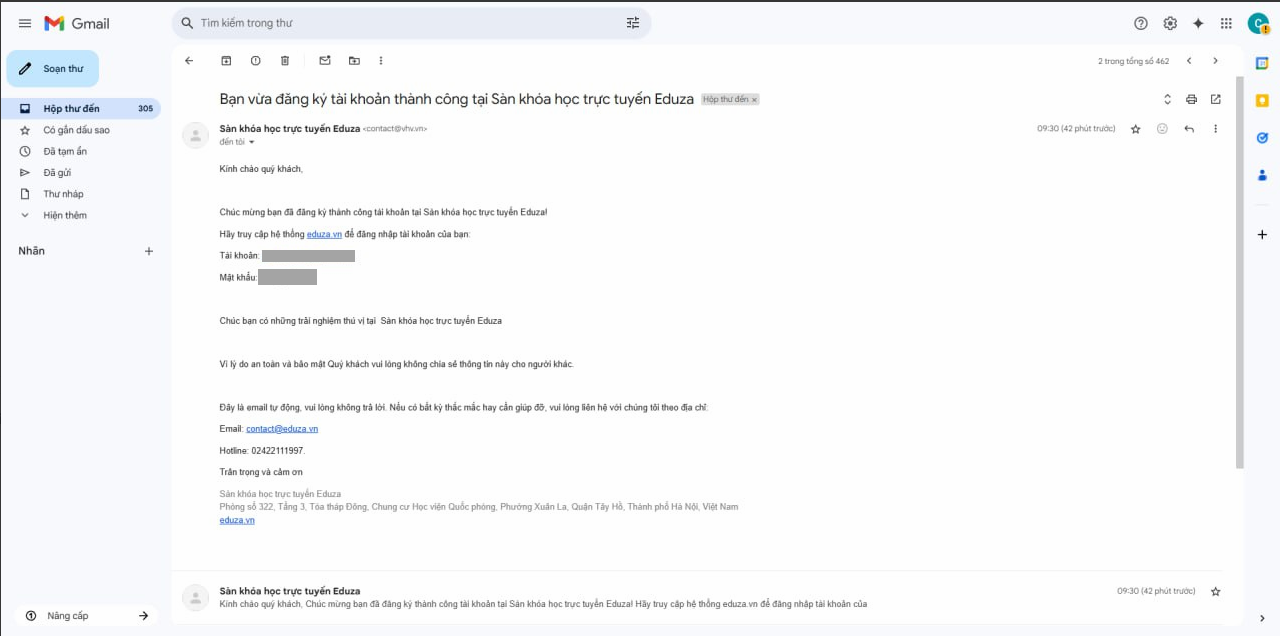This screenshot has width=1280, height=636.
Task: Open eduza.vn link in login sentence
Action: (324, 234)
